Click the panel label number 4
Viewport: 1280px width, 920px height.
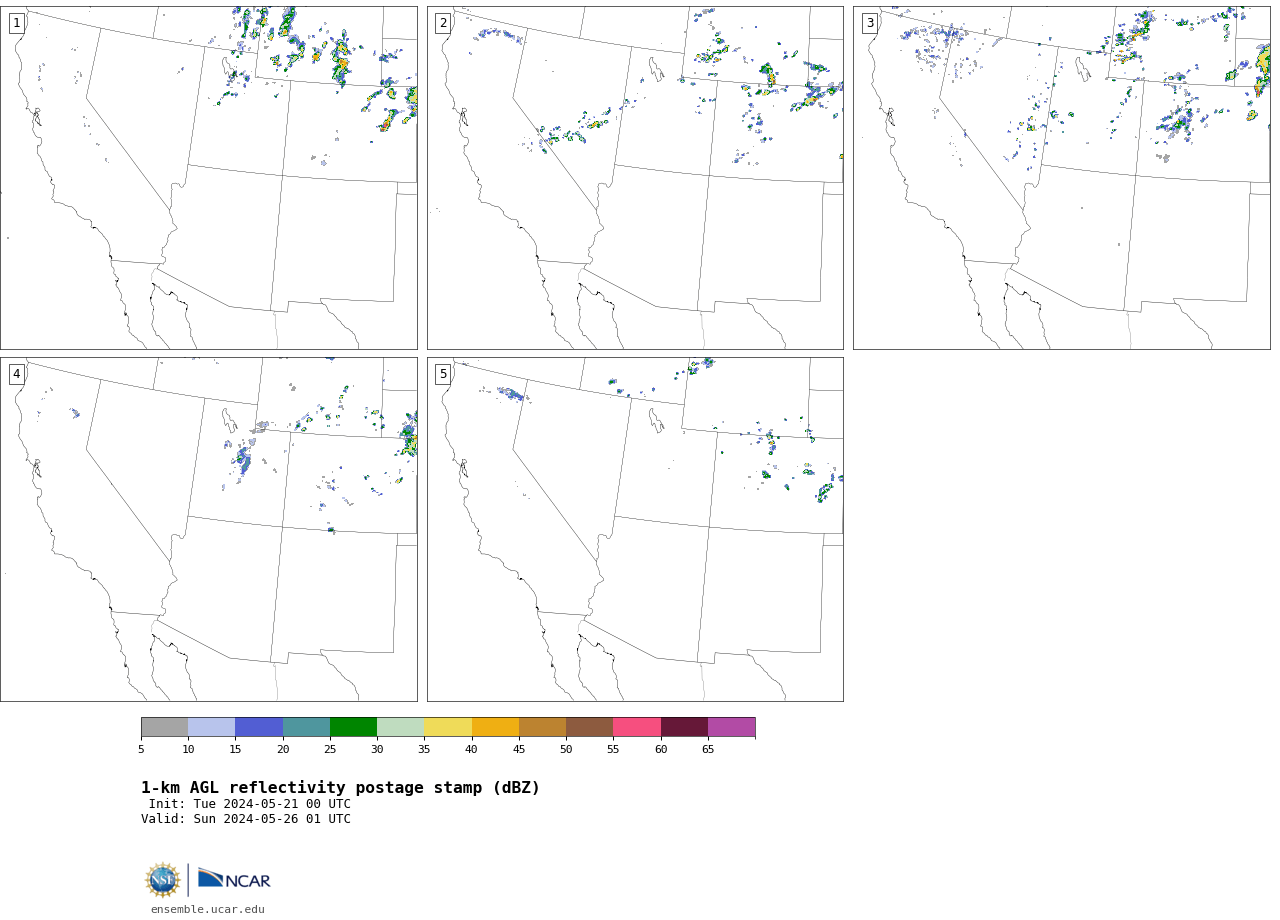click(17, 374)
